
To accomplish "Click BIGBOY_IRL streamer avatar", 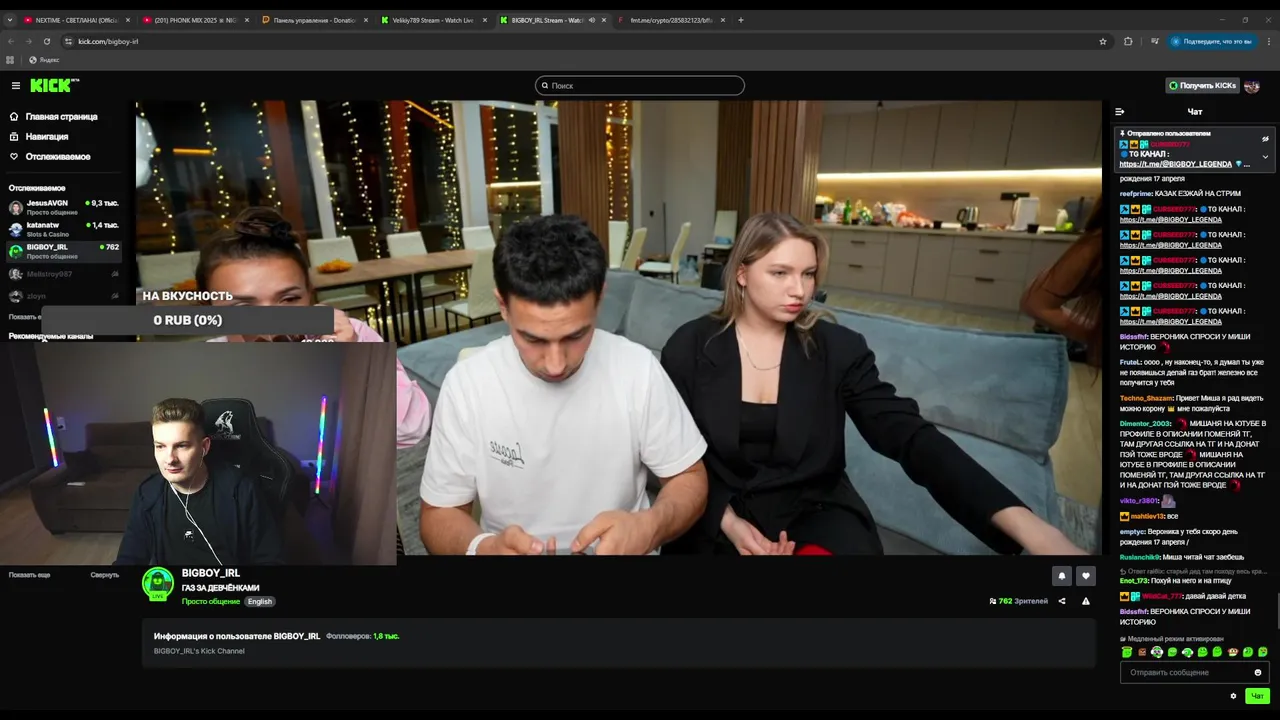I will pos(158,584).
